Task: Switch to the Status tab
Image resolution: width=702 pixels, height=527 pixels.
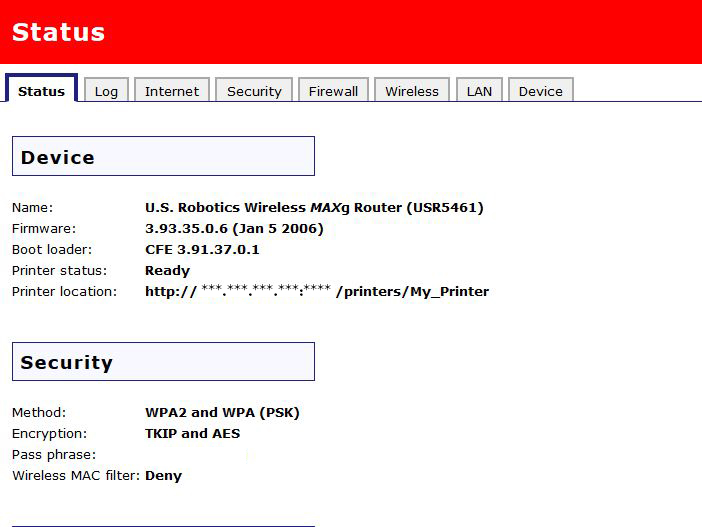Action: (x=41, y=89)
